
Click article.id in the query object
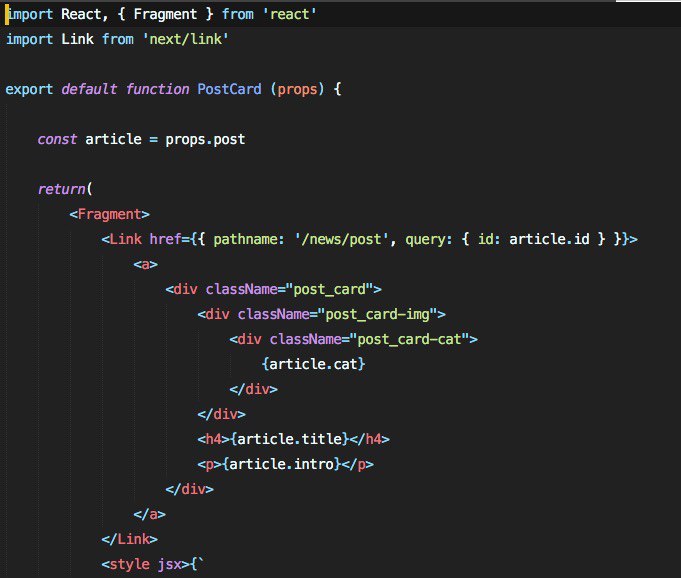coord(549,239)
